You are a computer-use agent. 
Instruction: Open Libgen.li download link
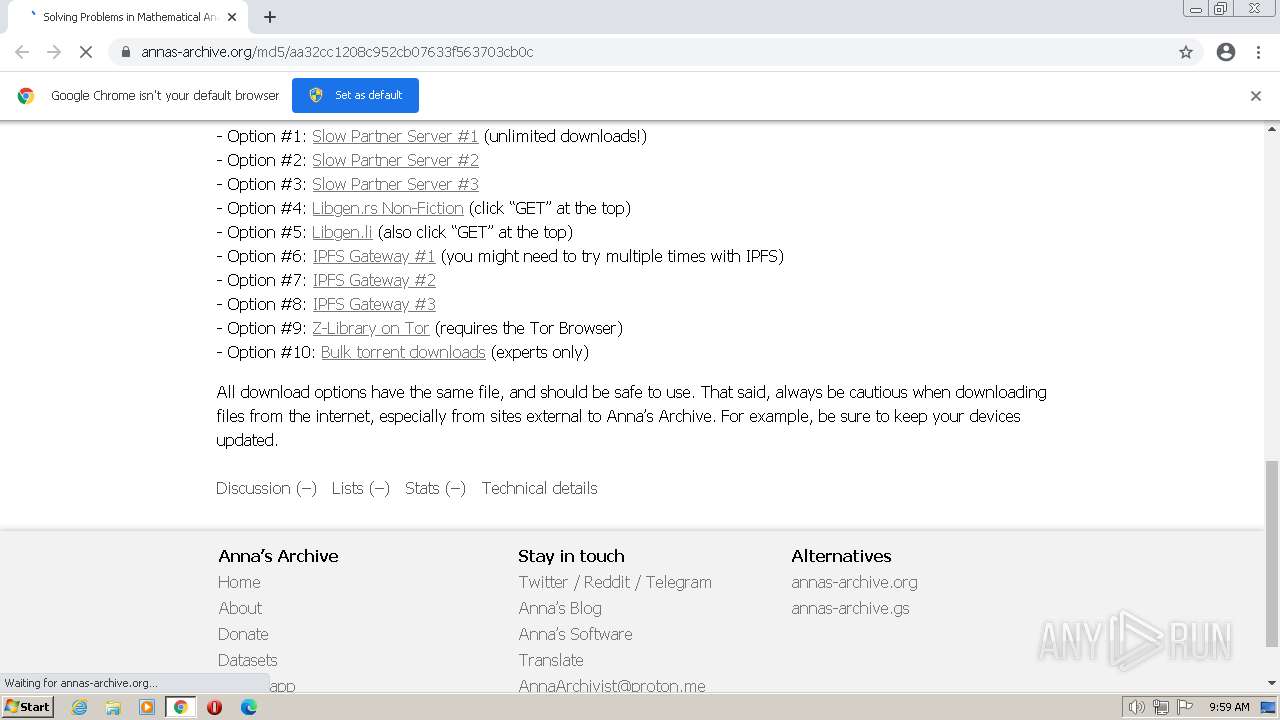pos(342,232)
